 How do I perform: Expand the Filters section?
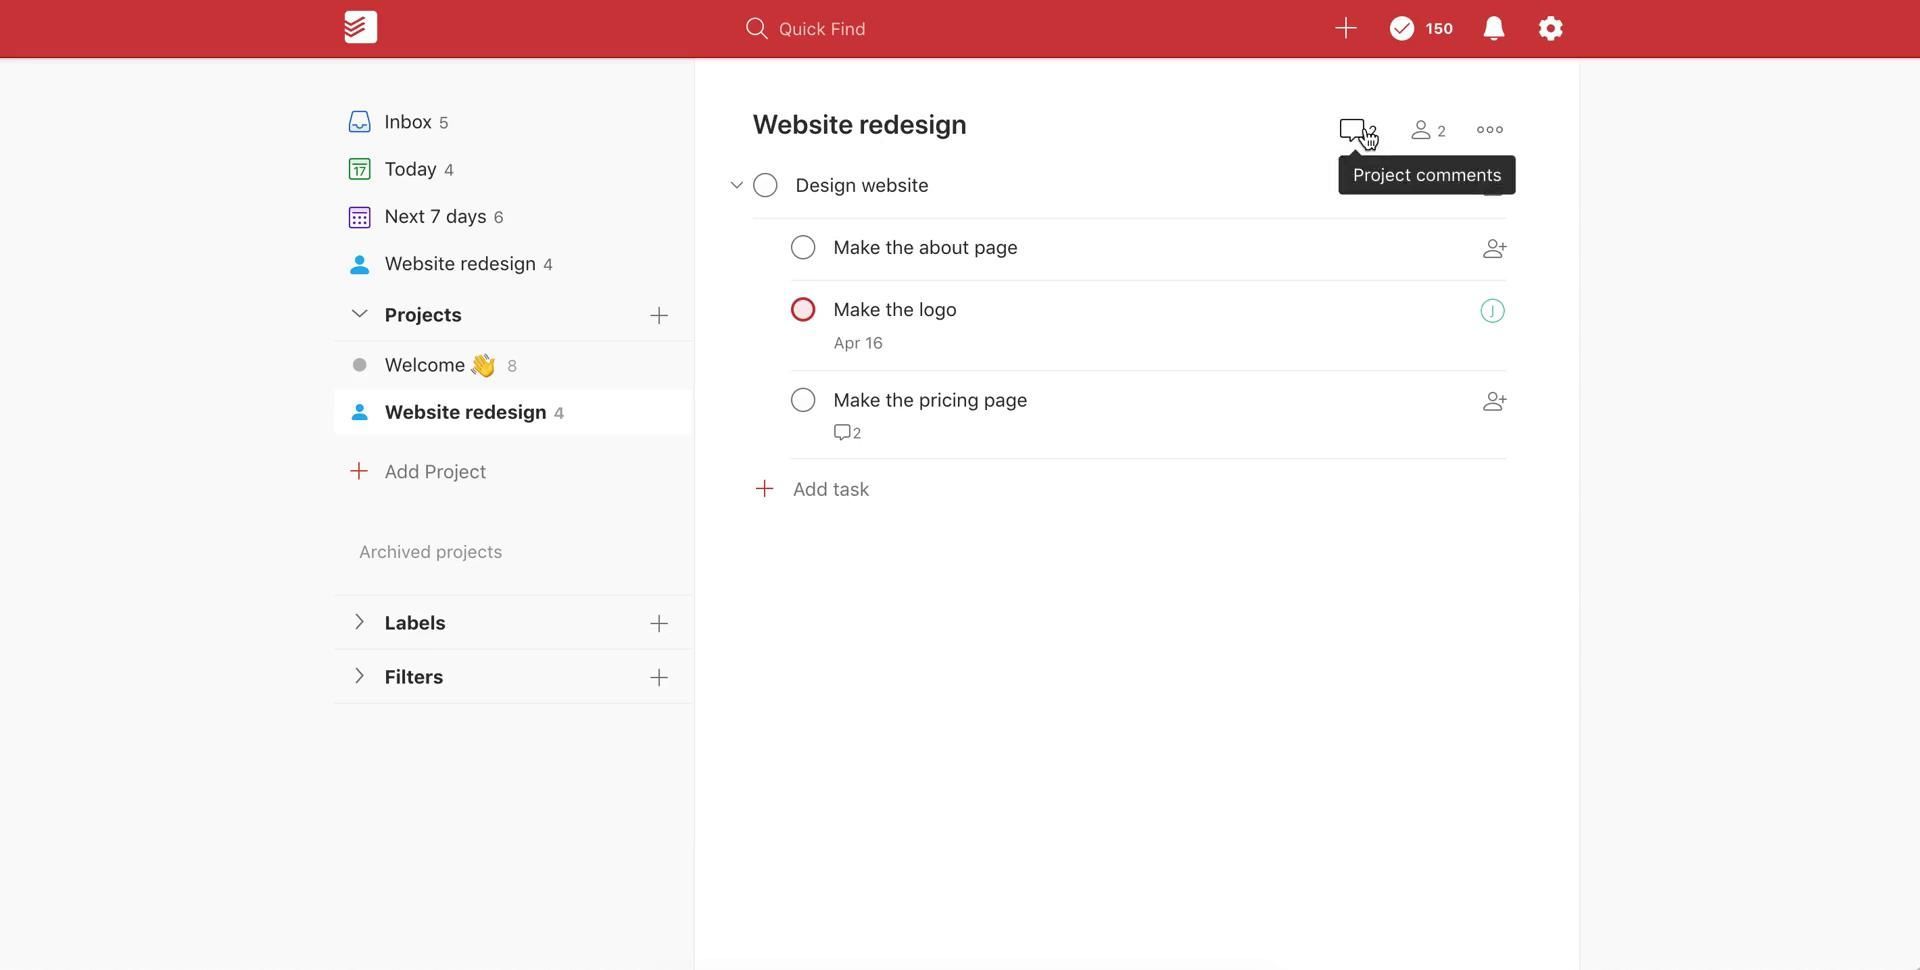tap(359, 677)
